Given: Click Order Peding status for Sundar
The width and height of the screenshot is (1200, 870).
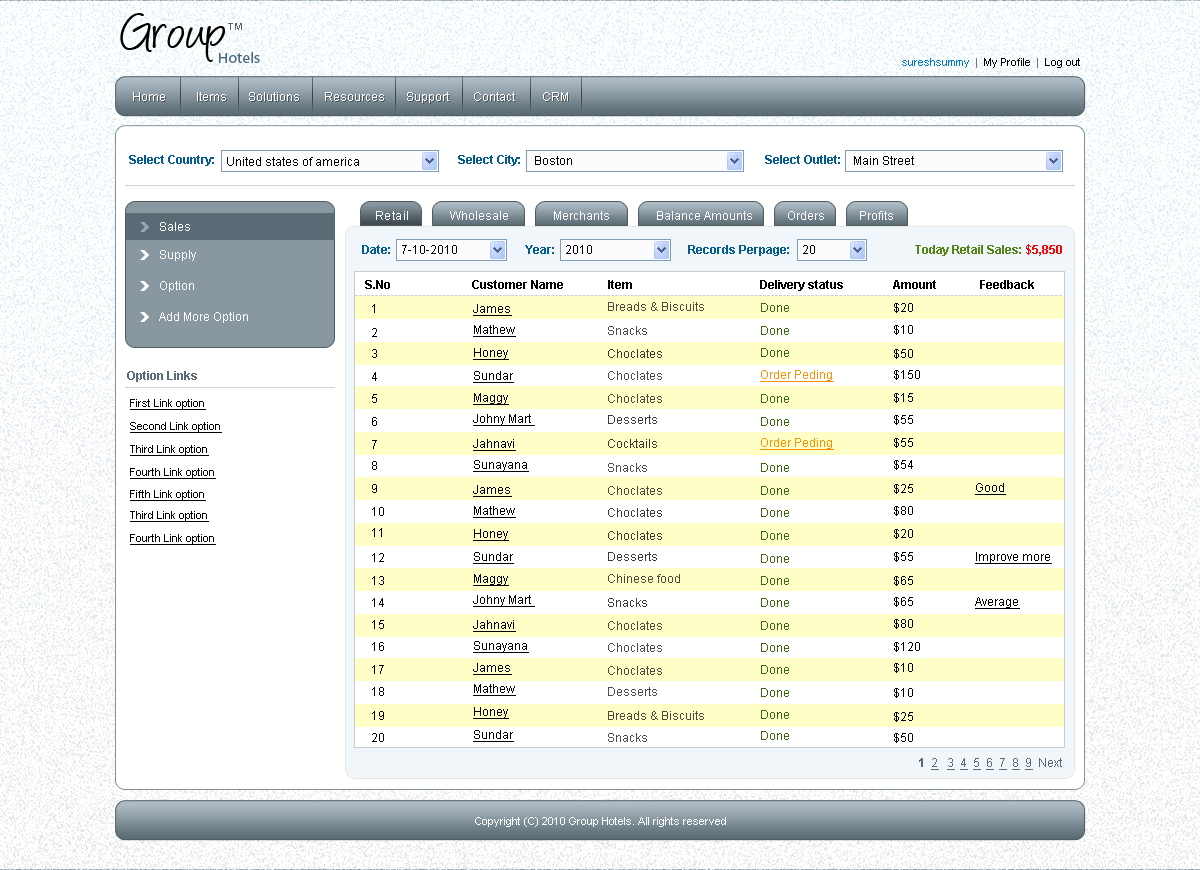Looking at the screenshot, I should [796, 375].
